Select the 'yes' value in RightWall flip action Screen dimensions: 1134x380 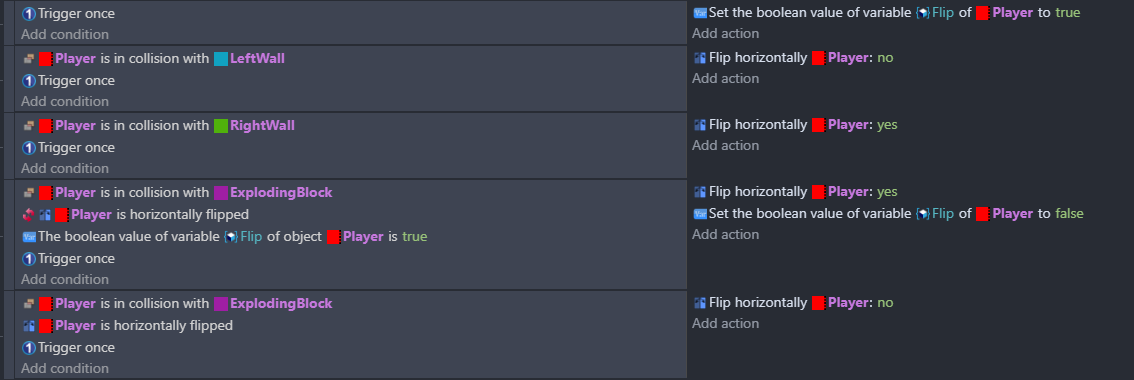point(887,124)
